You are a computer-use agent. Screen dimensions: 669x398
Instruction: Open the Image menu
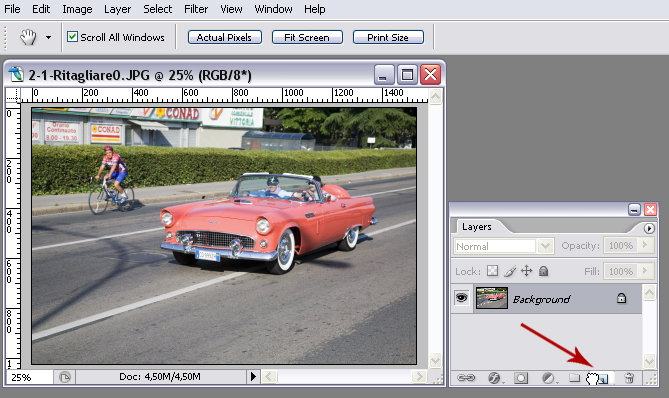[x=77, y=9]
